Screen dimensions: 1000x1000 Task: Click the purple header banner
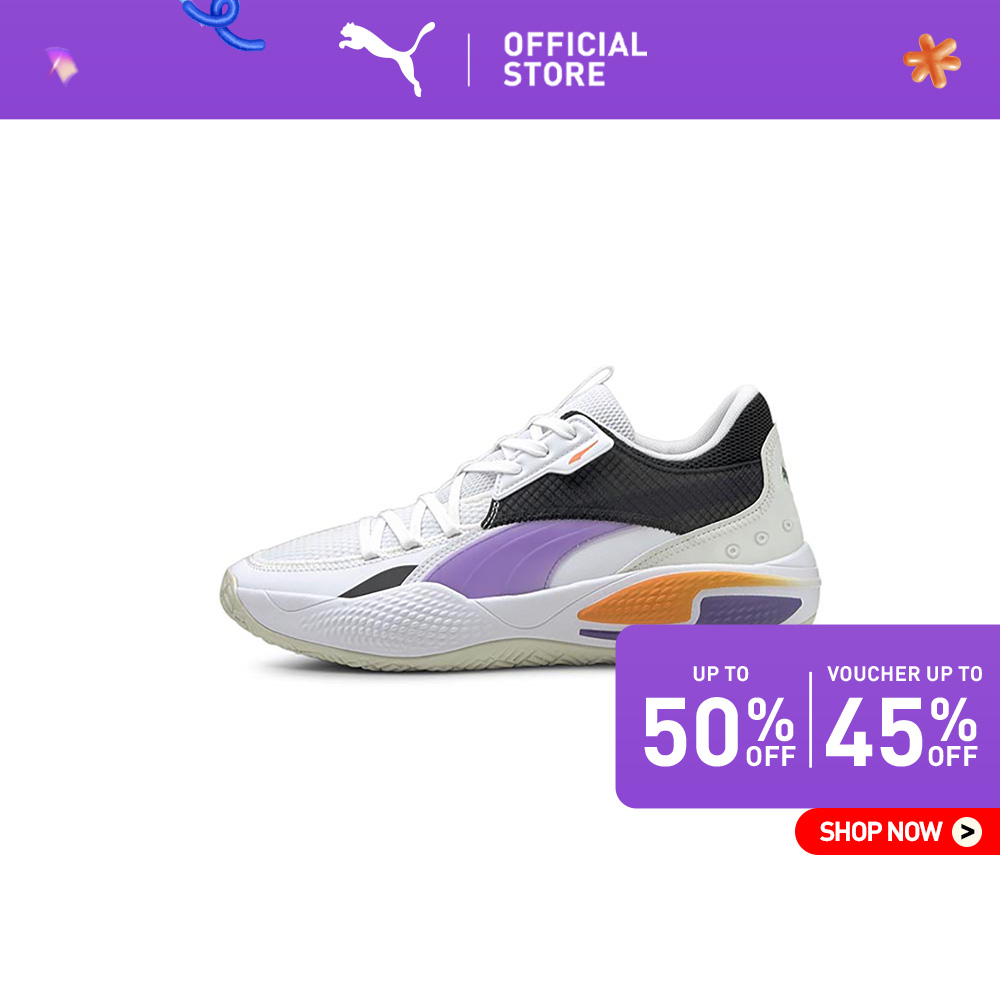500,59
